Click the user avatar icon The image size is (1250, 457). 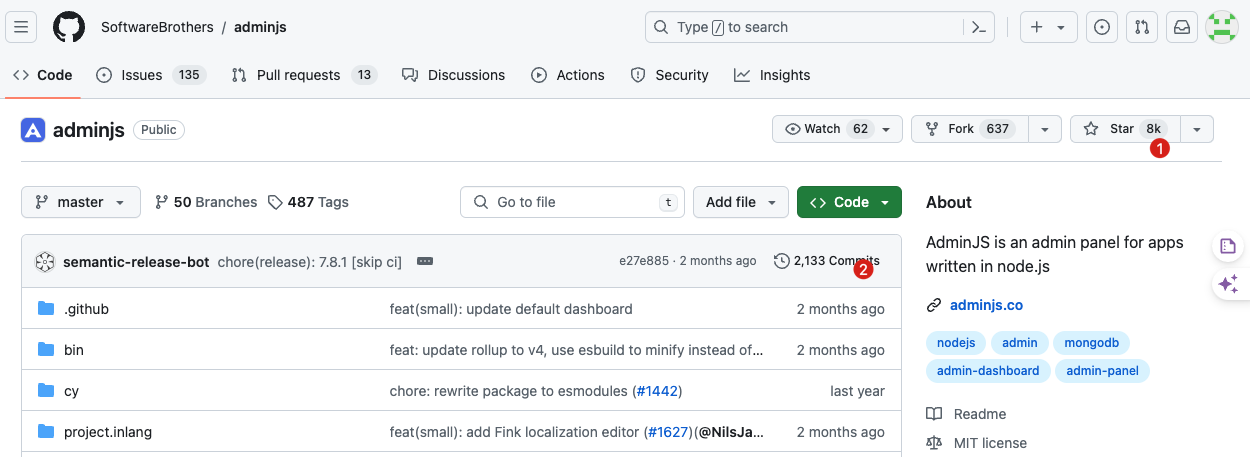pyautogui.click(x=1221, y=27)
